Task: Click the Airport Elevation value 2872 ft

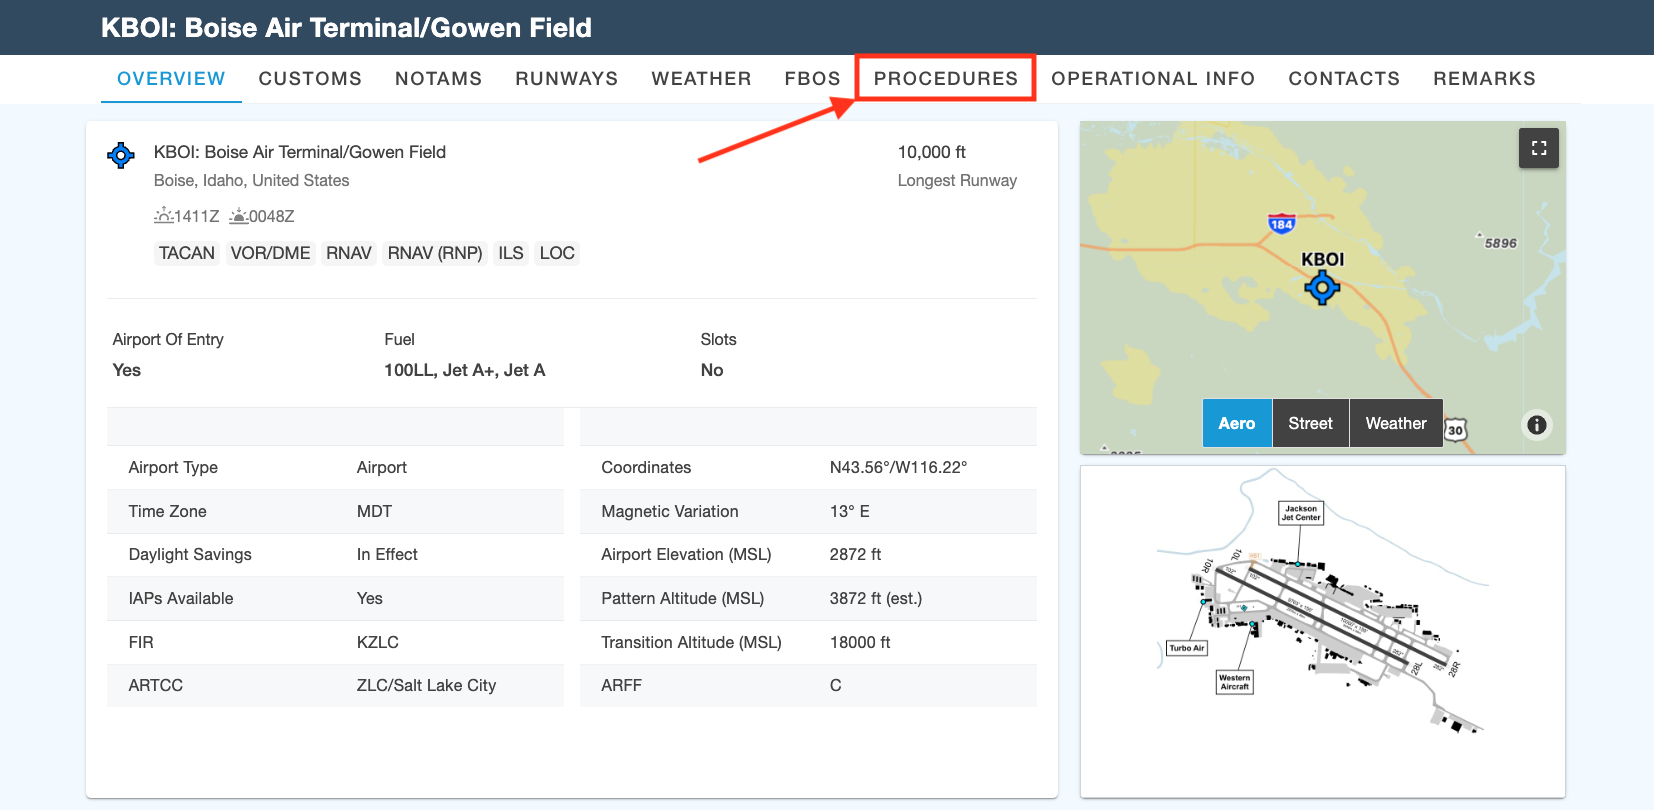Action: 855,554
